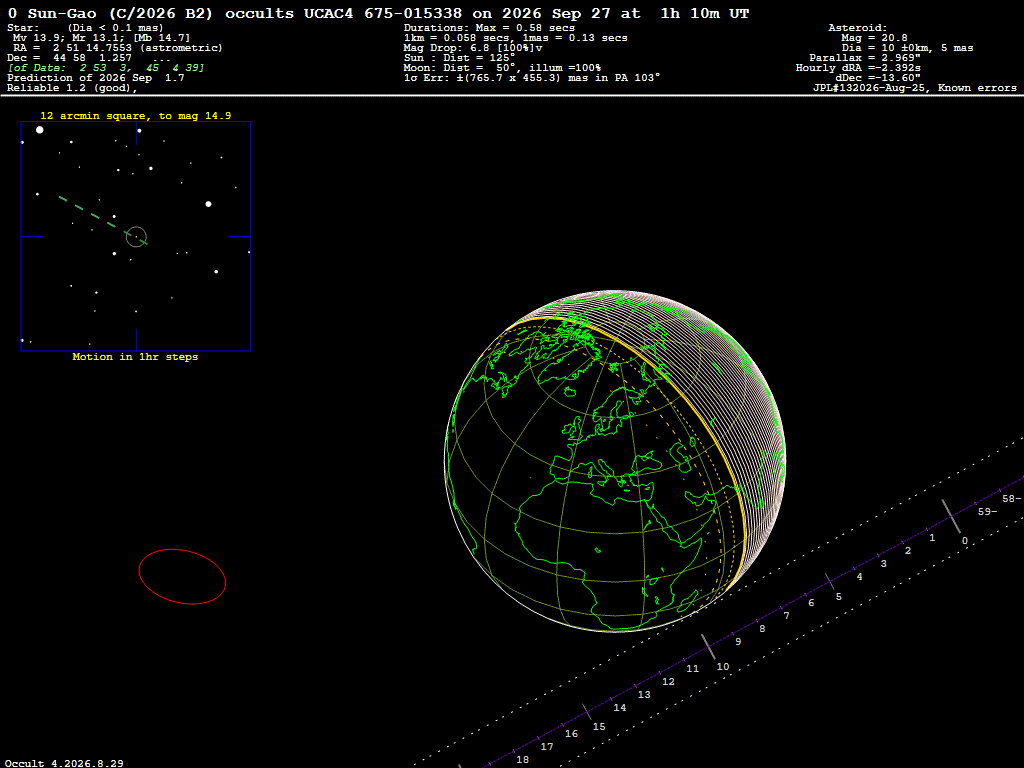Click the JPL orbit source text

coord(914,88)
